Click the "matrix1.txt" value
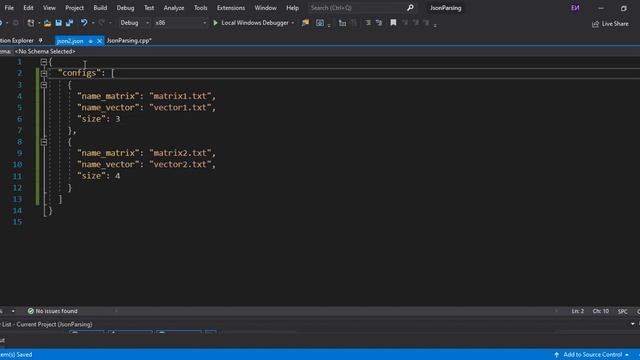 [180, 96]
